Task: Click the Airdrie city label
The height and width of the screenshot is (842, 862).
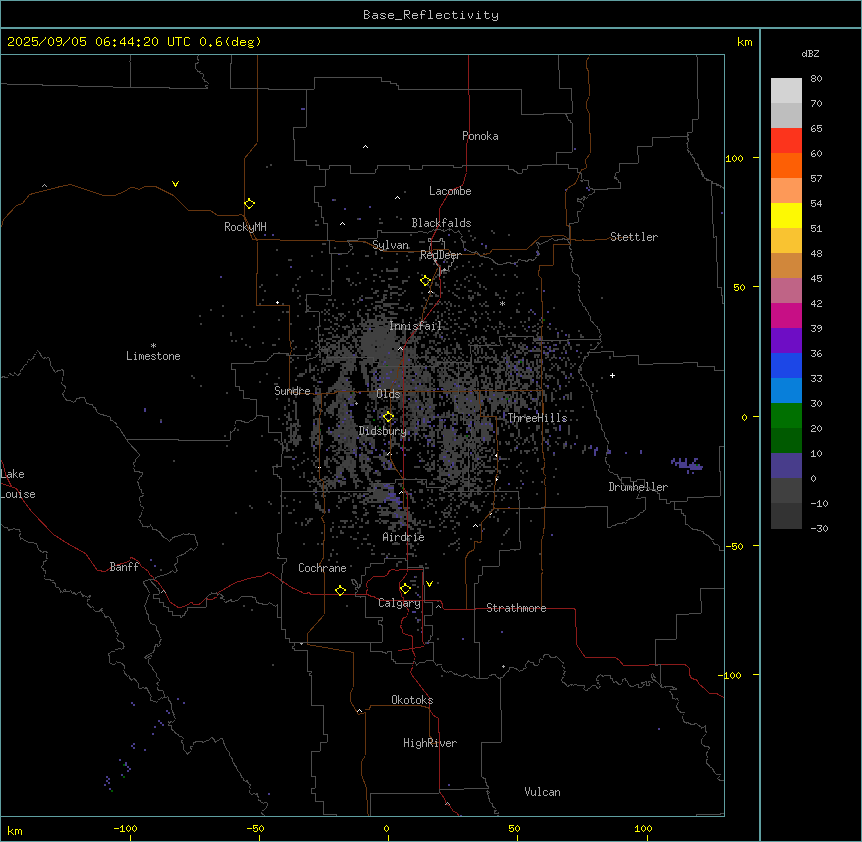Action: 404,537
